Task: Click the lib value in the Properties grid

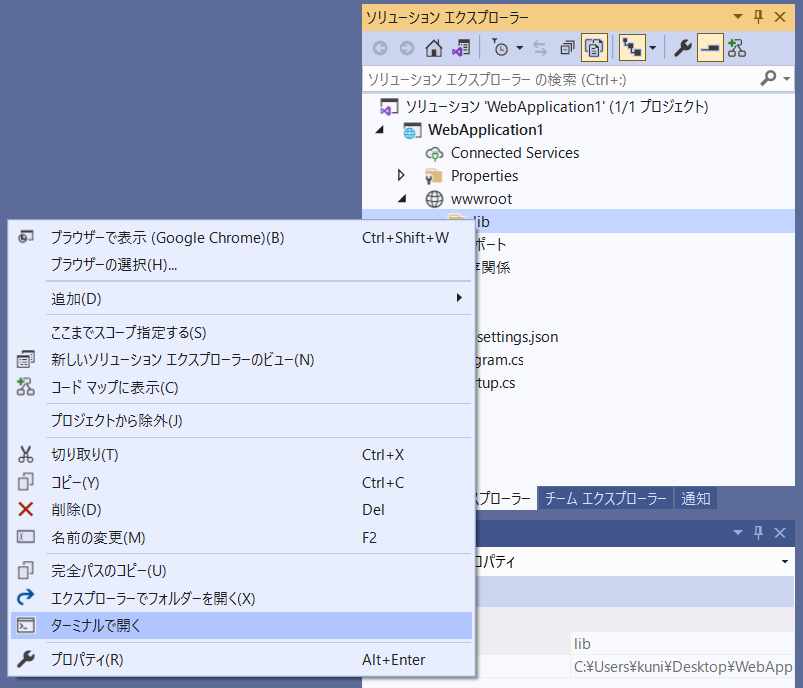Action: click(x=683, y=643)
